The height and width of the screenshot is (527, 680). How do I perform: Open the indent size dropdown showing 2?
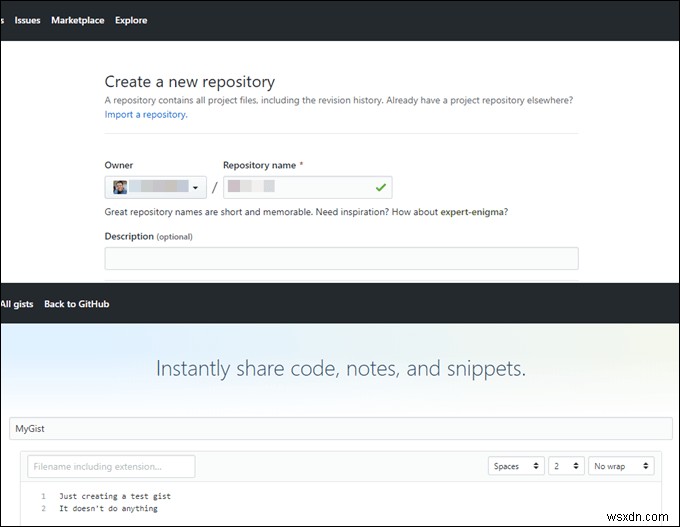[566, 466]
